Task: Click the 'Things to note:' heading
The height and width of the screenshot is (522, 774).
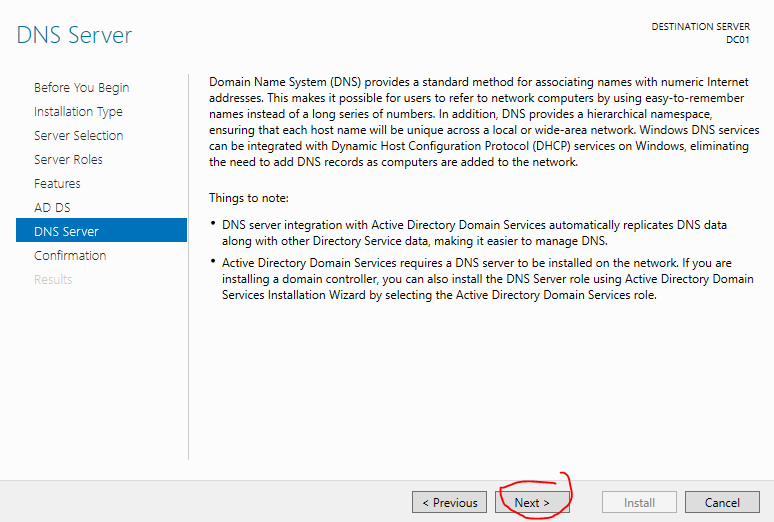Action: click(249, 198)
